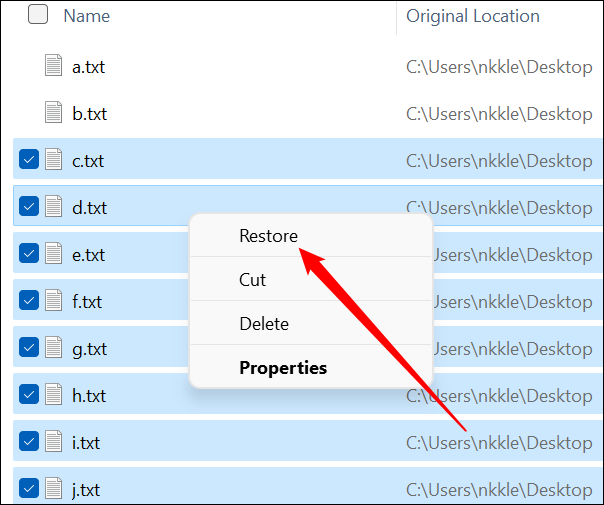The height and width of the screenshot is (505, 604).
Task: Choose Restore from the context menu
Action: [268, 236]
